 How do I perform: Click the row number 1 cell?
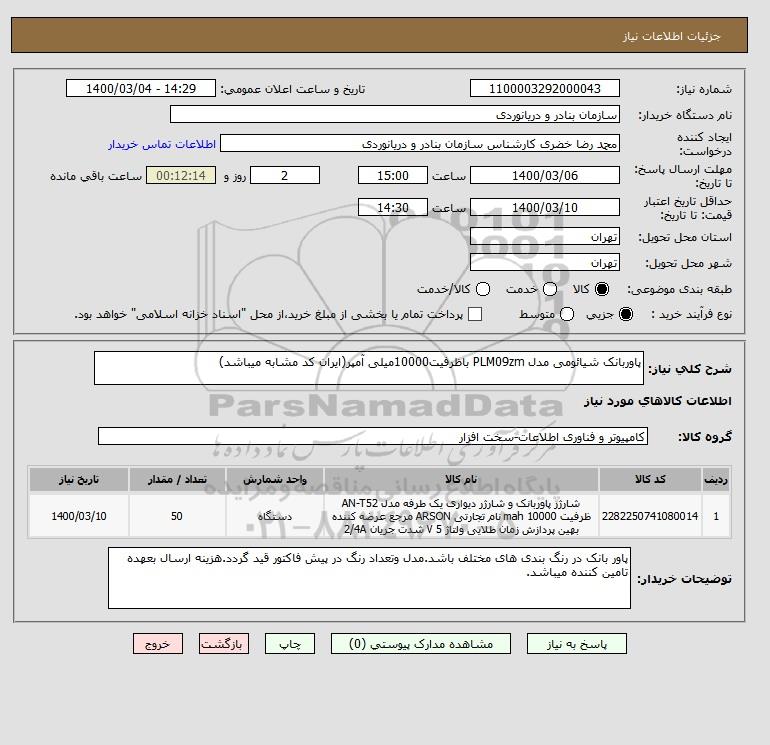tap(716, 516)
